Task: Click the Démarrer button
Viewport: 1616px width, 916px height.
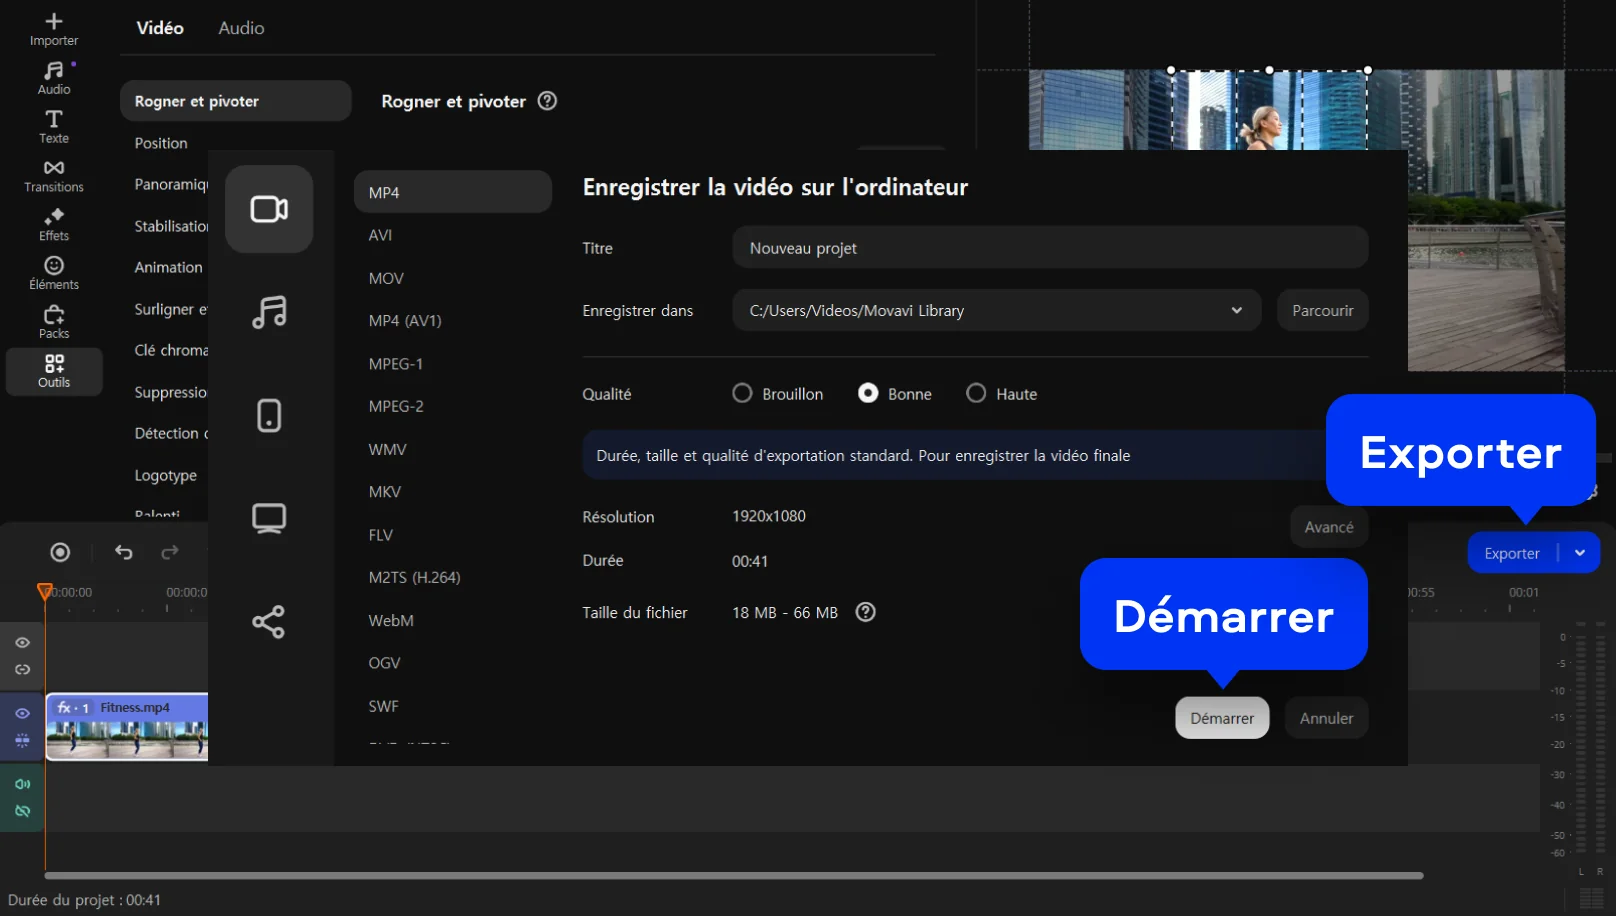Action: 1222,718
